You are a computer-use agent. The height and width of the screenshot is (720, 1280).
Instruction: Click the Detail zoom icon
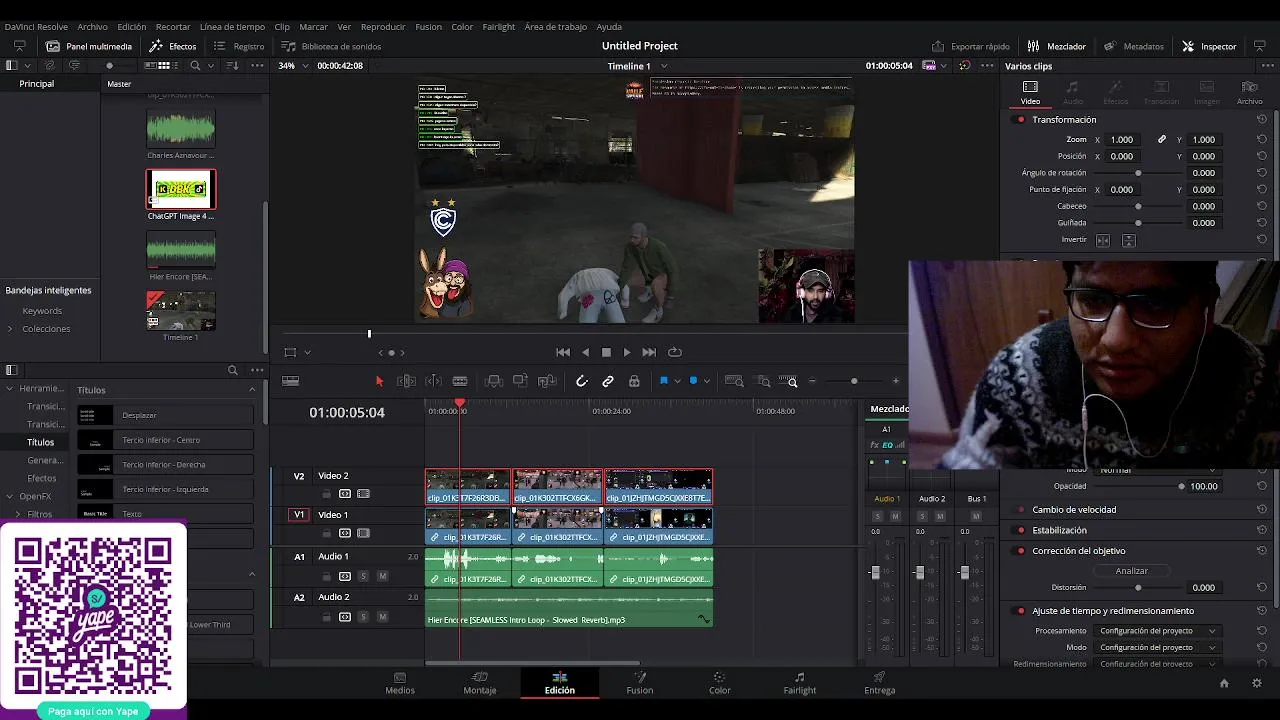[764, 381]
